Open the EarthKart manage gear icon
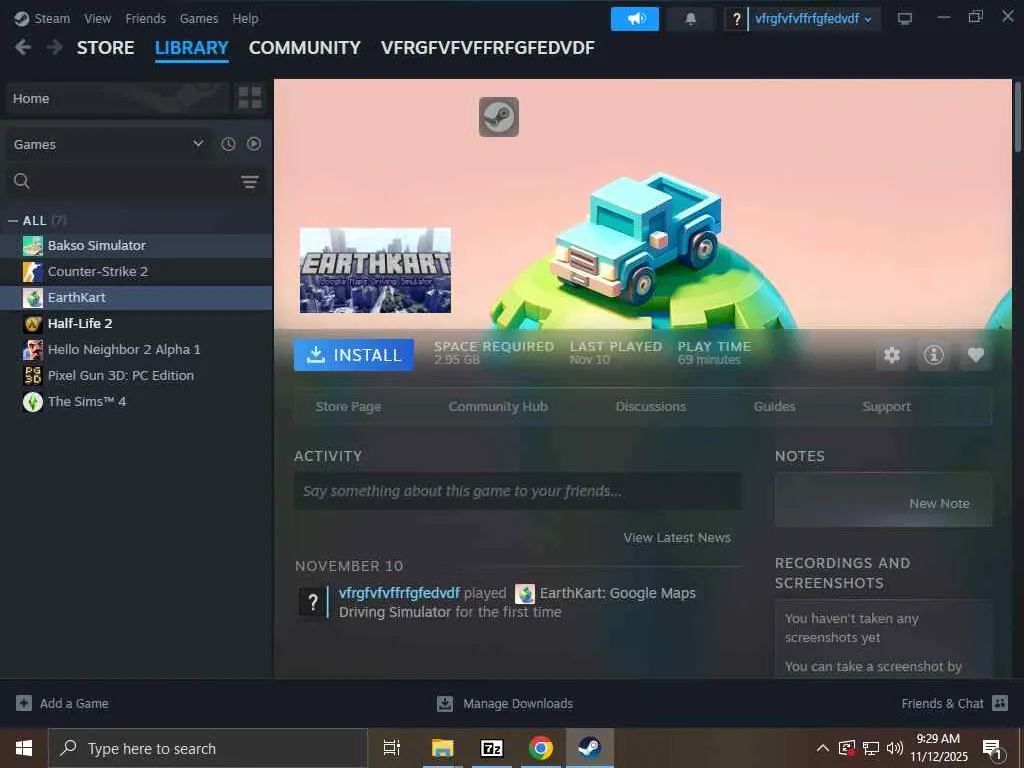 pyautogui.click(x=892, y=355)
